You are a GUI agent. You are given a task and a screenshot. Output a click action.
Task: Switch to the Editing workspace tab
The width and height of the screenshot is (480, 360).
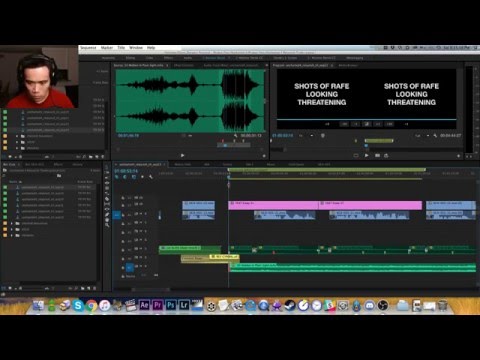[130, 58]
